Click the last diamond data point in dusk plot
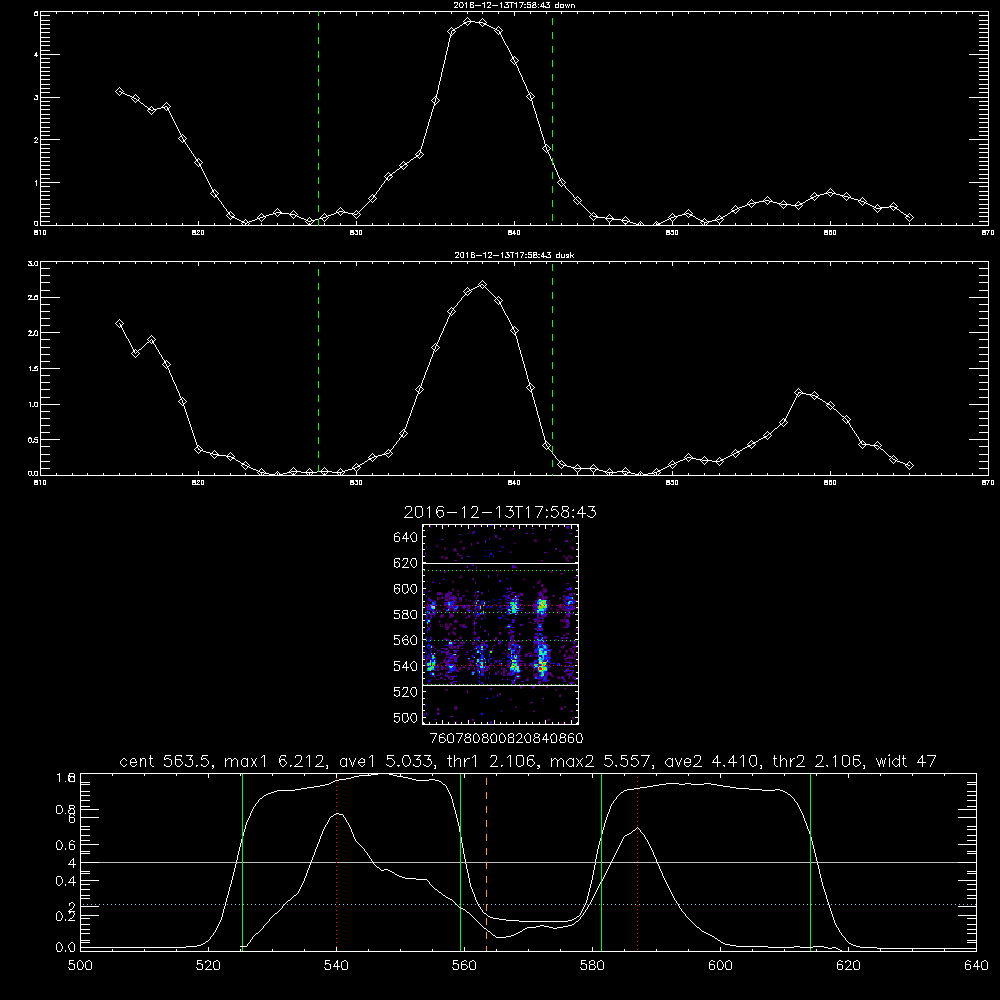 tap(909, 466)
